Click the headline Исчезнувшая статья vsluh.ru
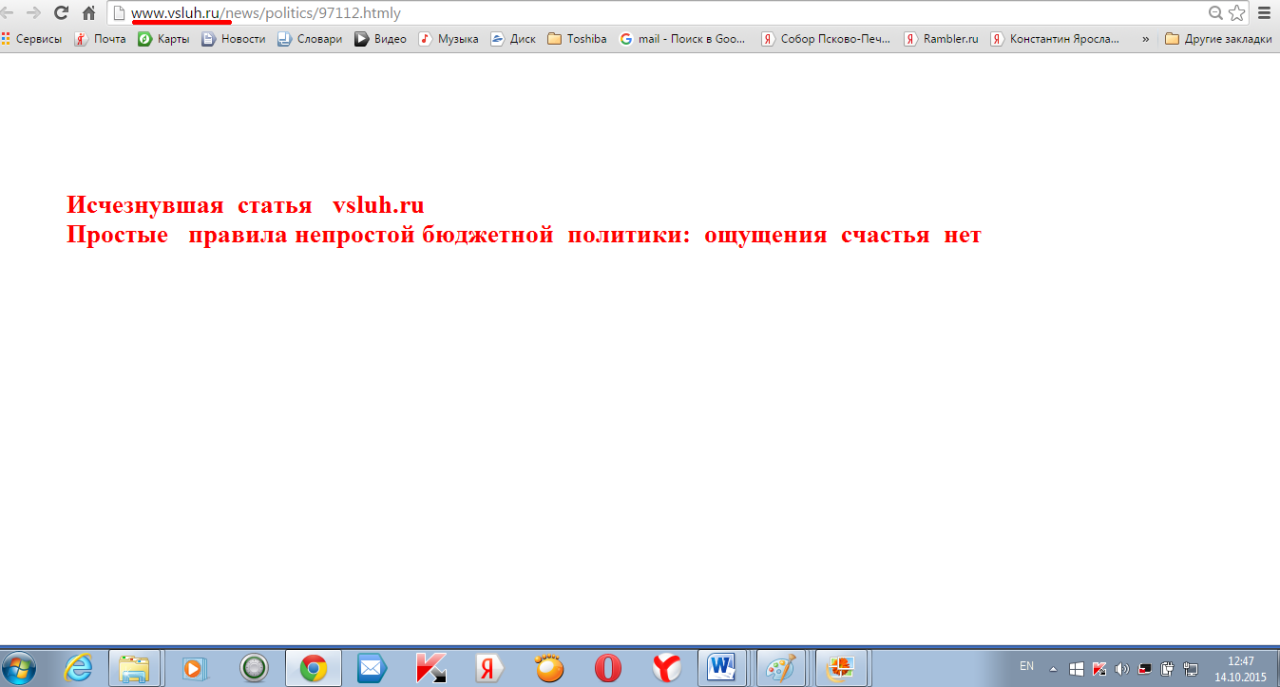 (245, 205)
